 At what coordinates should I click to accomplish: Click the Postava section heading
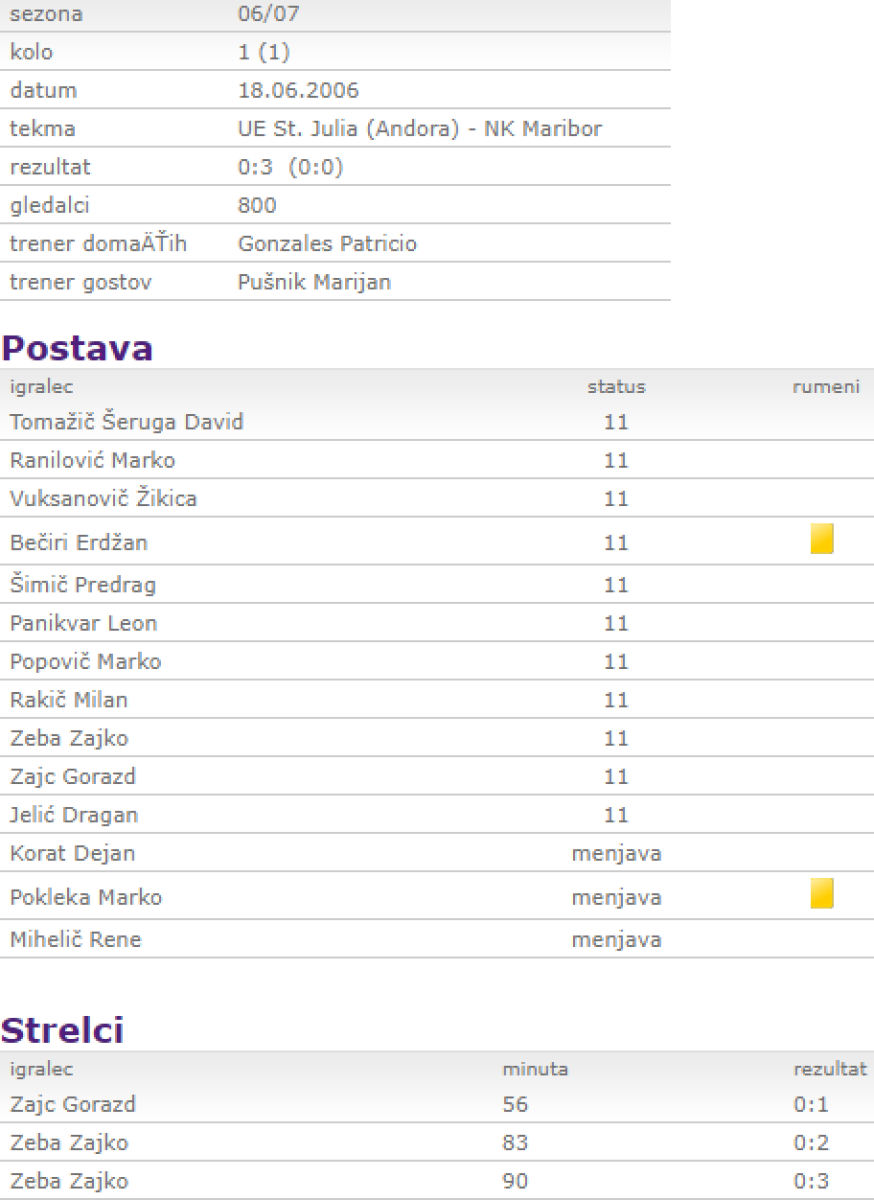point(77,348)
